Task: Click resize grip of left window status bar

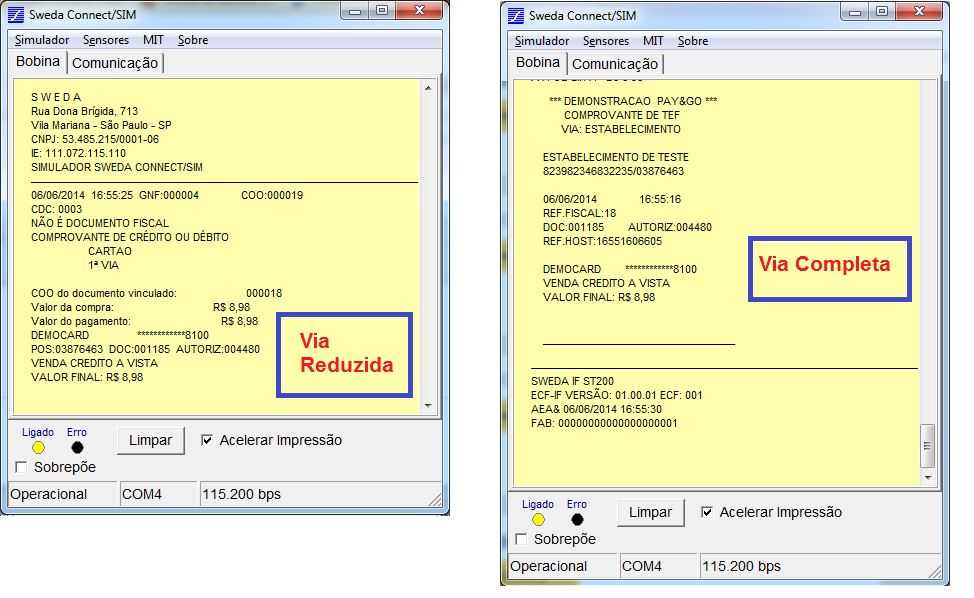Action: [435, 499]
